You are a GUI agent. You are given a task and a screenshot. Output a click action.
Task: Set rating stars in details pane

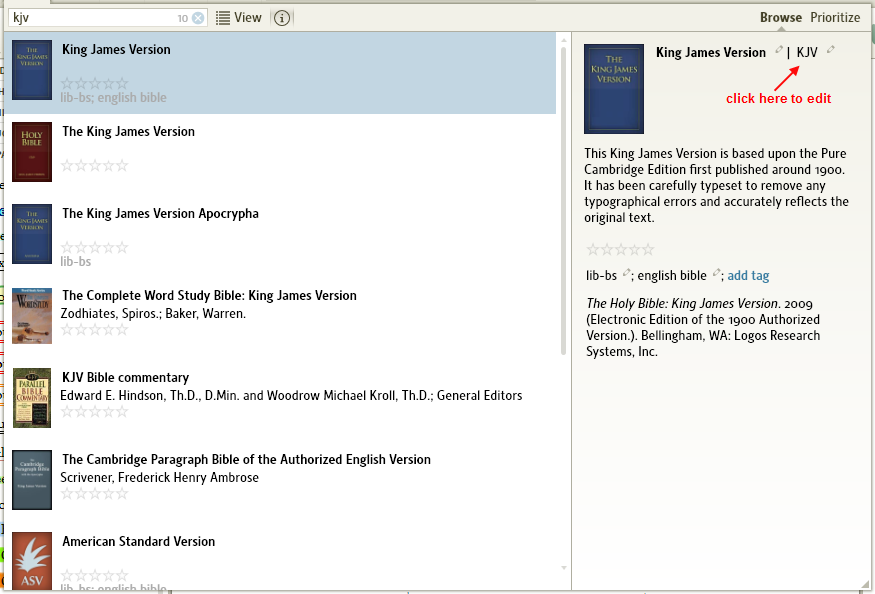620,250
